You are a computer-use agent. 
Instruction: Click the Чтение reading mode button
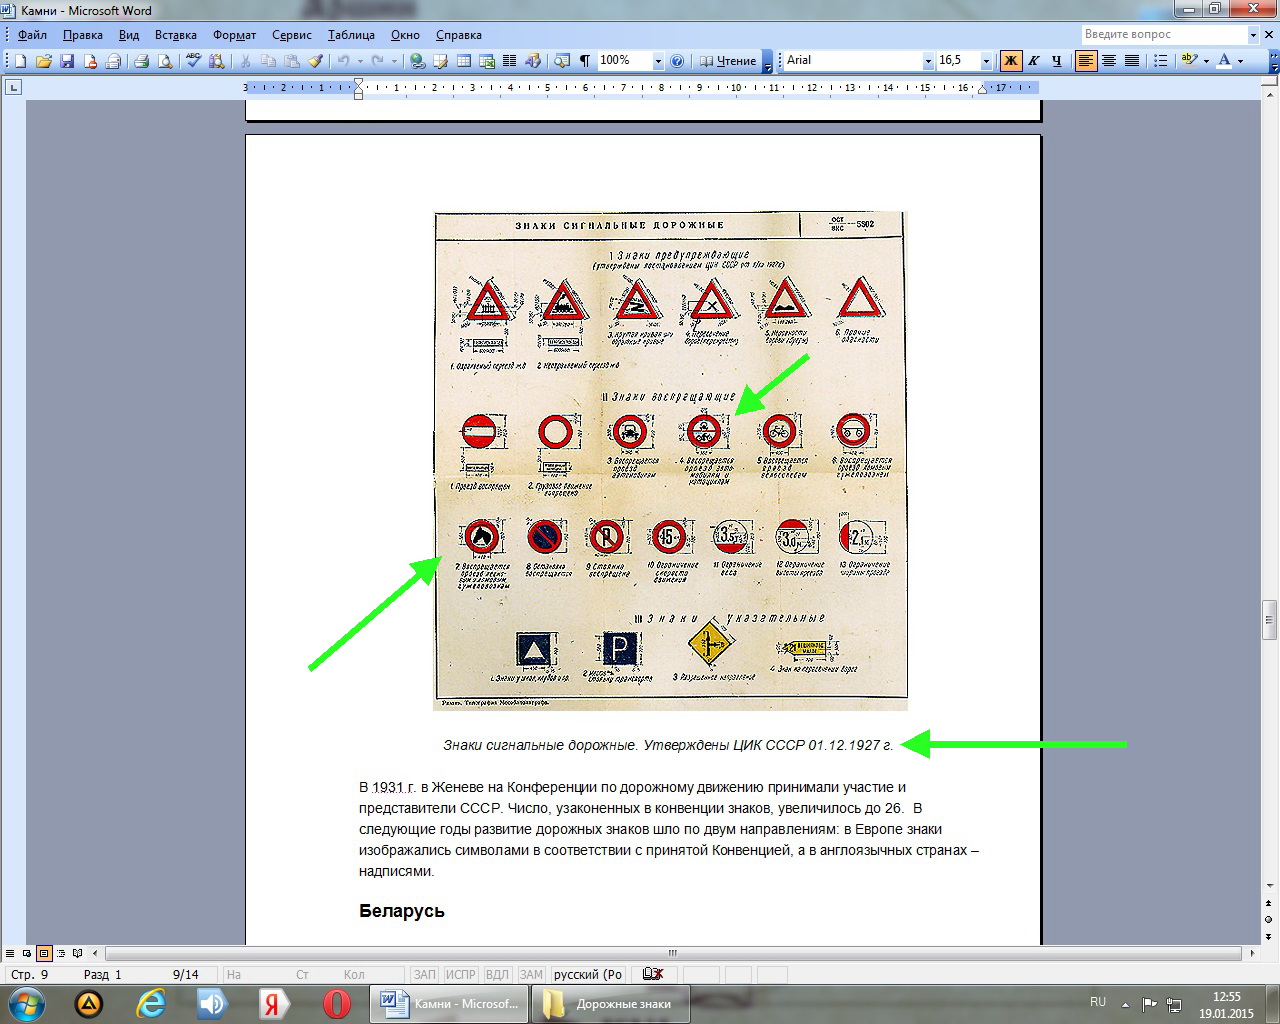click(x=728, y=61)
